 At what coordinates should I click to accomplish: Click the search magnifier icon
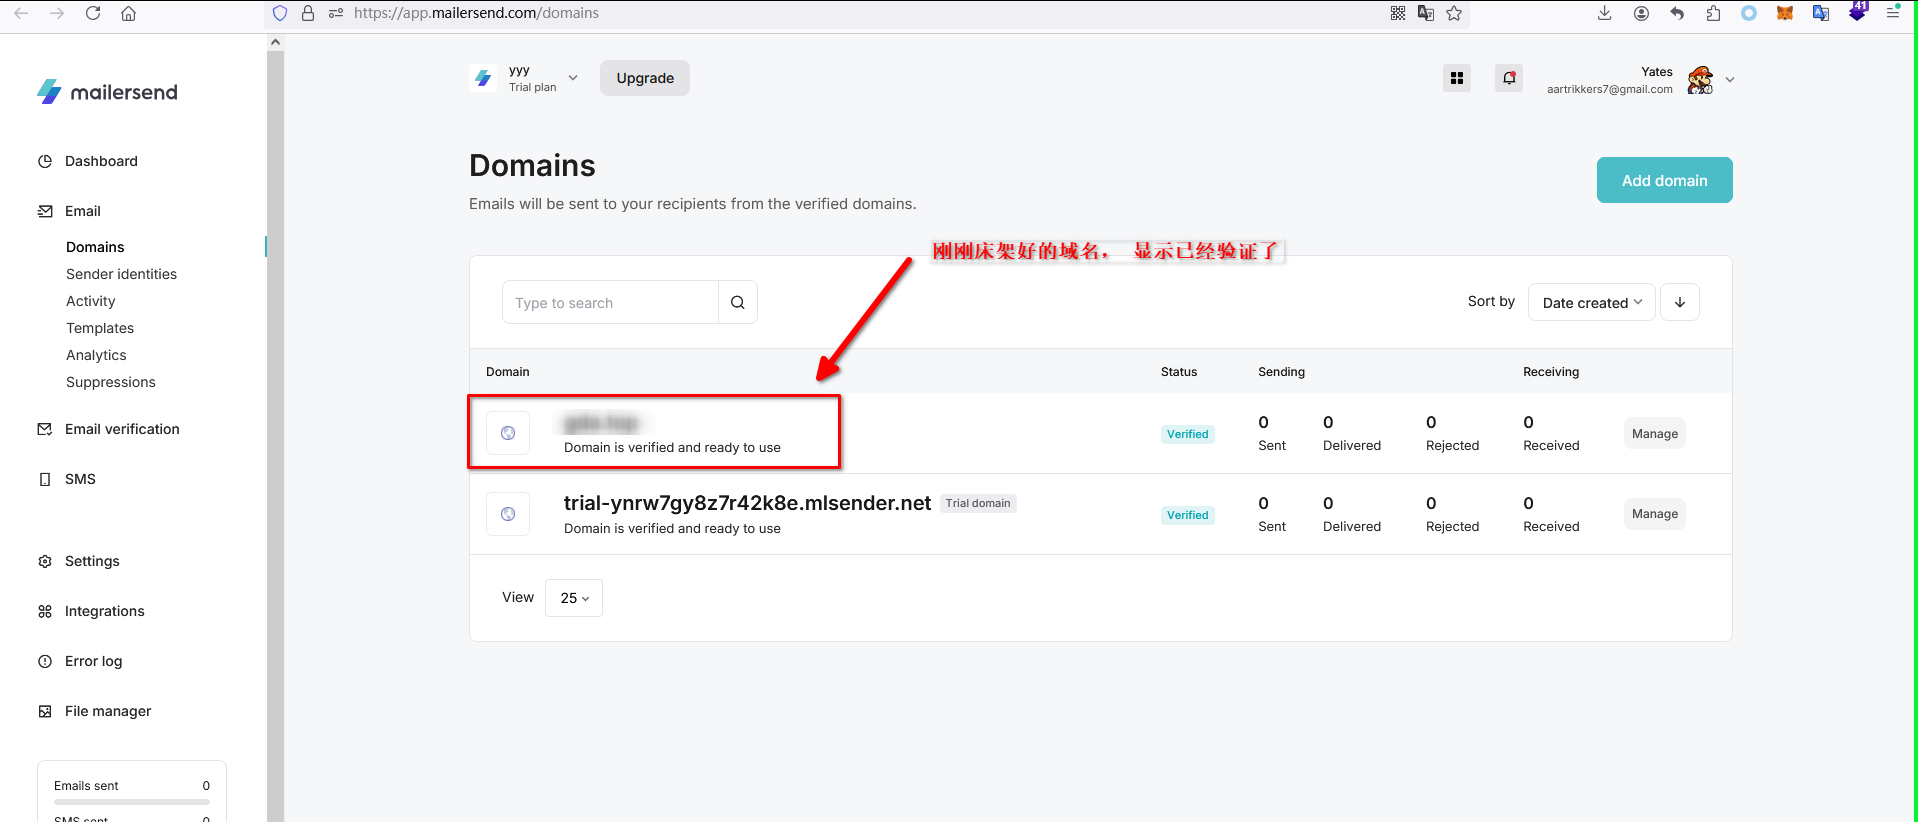click(x=738, y=303)
